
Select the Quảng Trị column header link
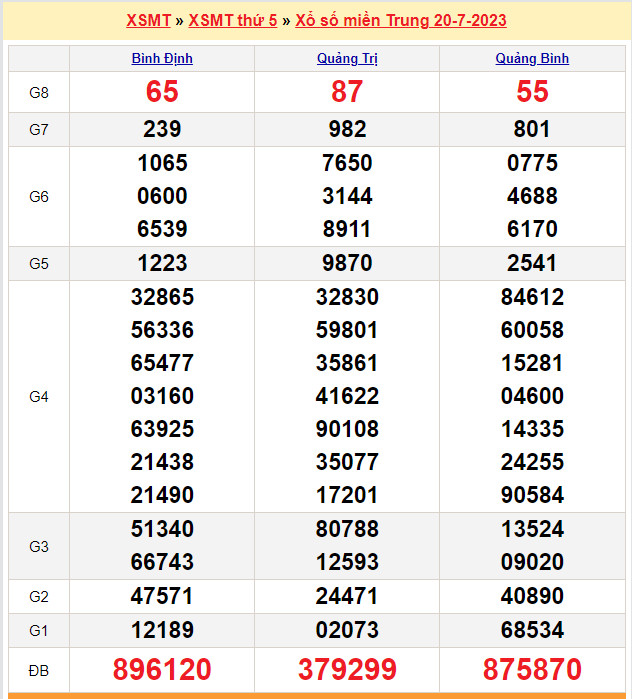pos(347,59)
